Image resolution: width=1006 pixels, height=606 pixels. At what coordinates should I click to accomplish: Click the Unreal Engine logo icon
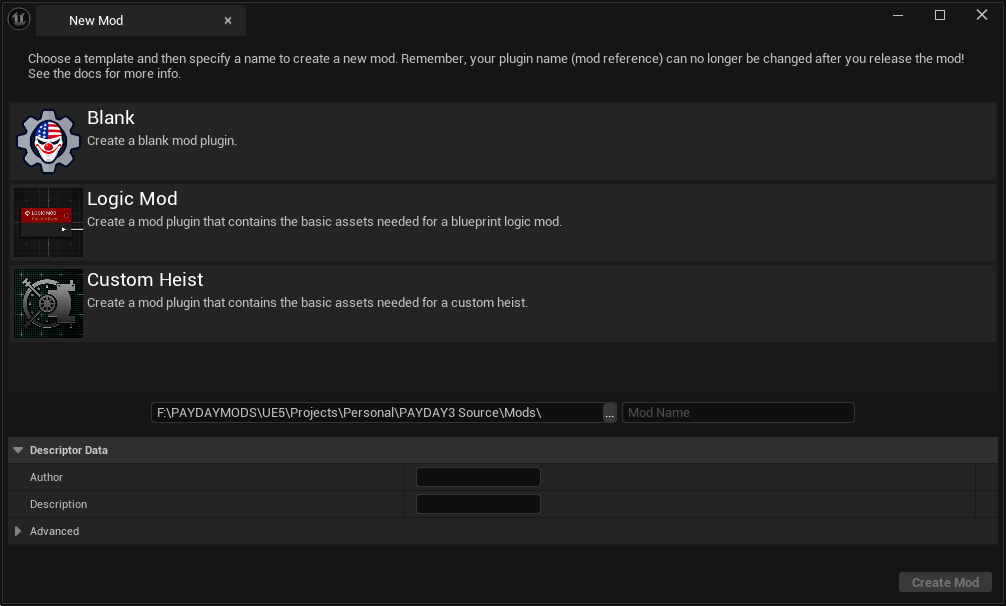pyautogui.click(x=19, y=19)
